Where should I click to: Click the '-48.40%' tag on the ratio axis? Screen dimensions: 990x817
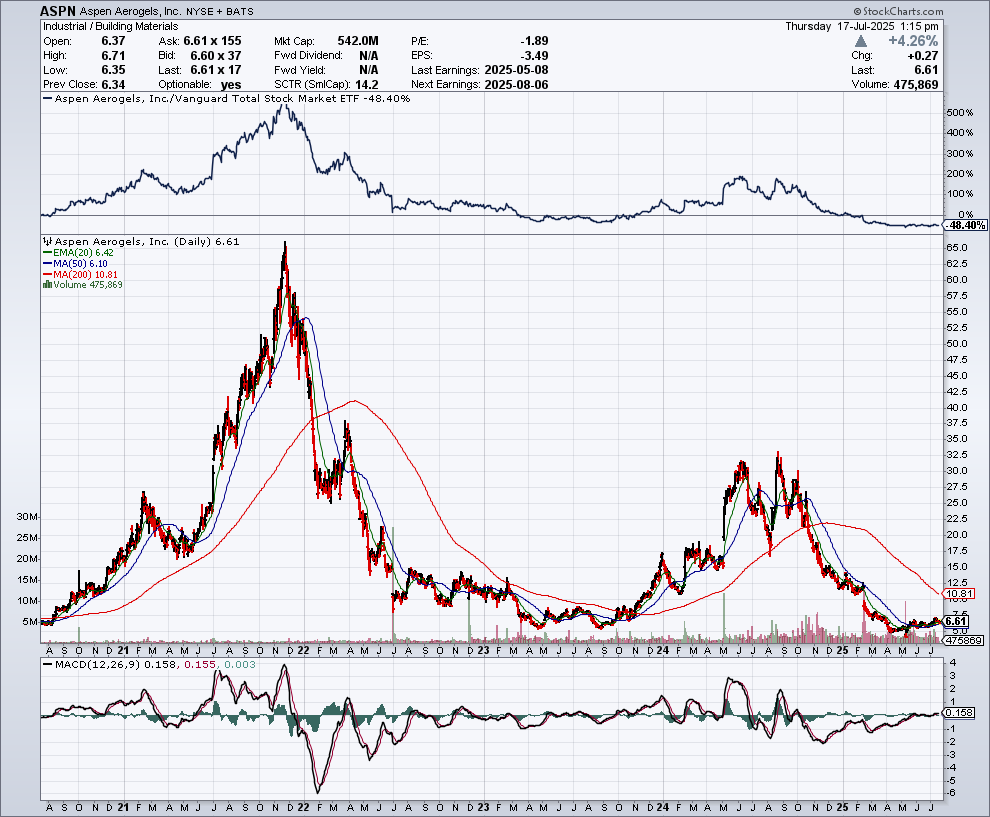coord(967,225)
